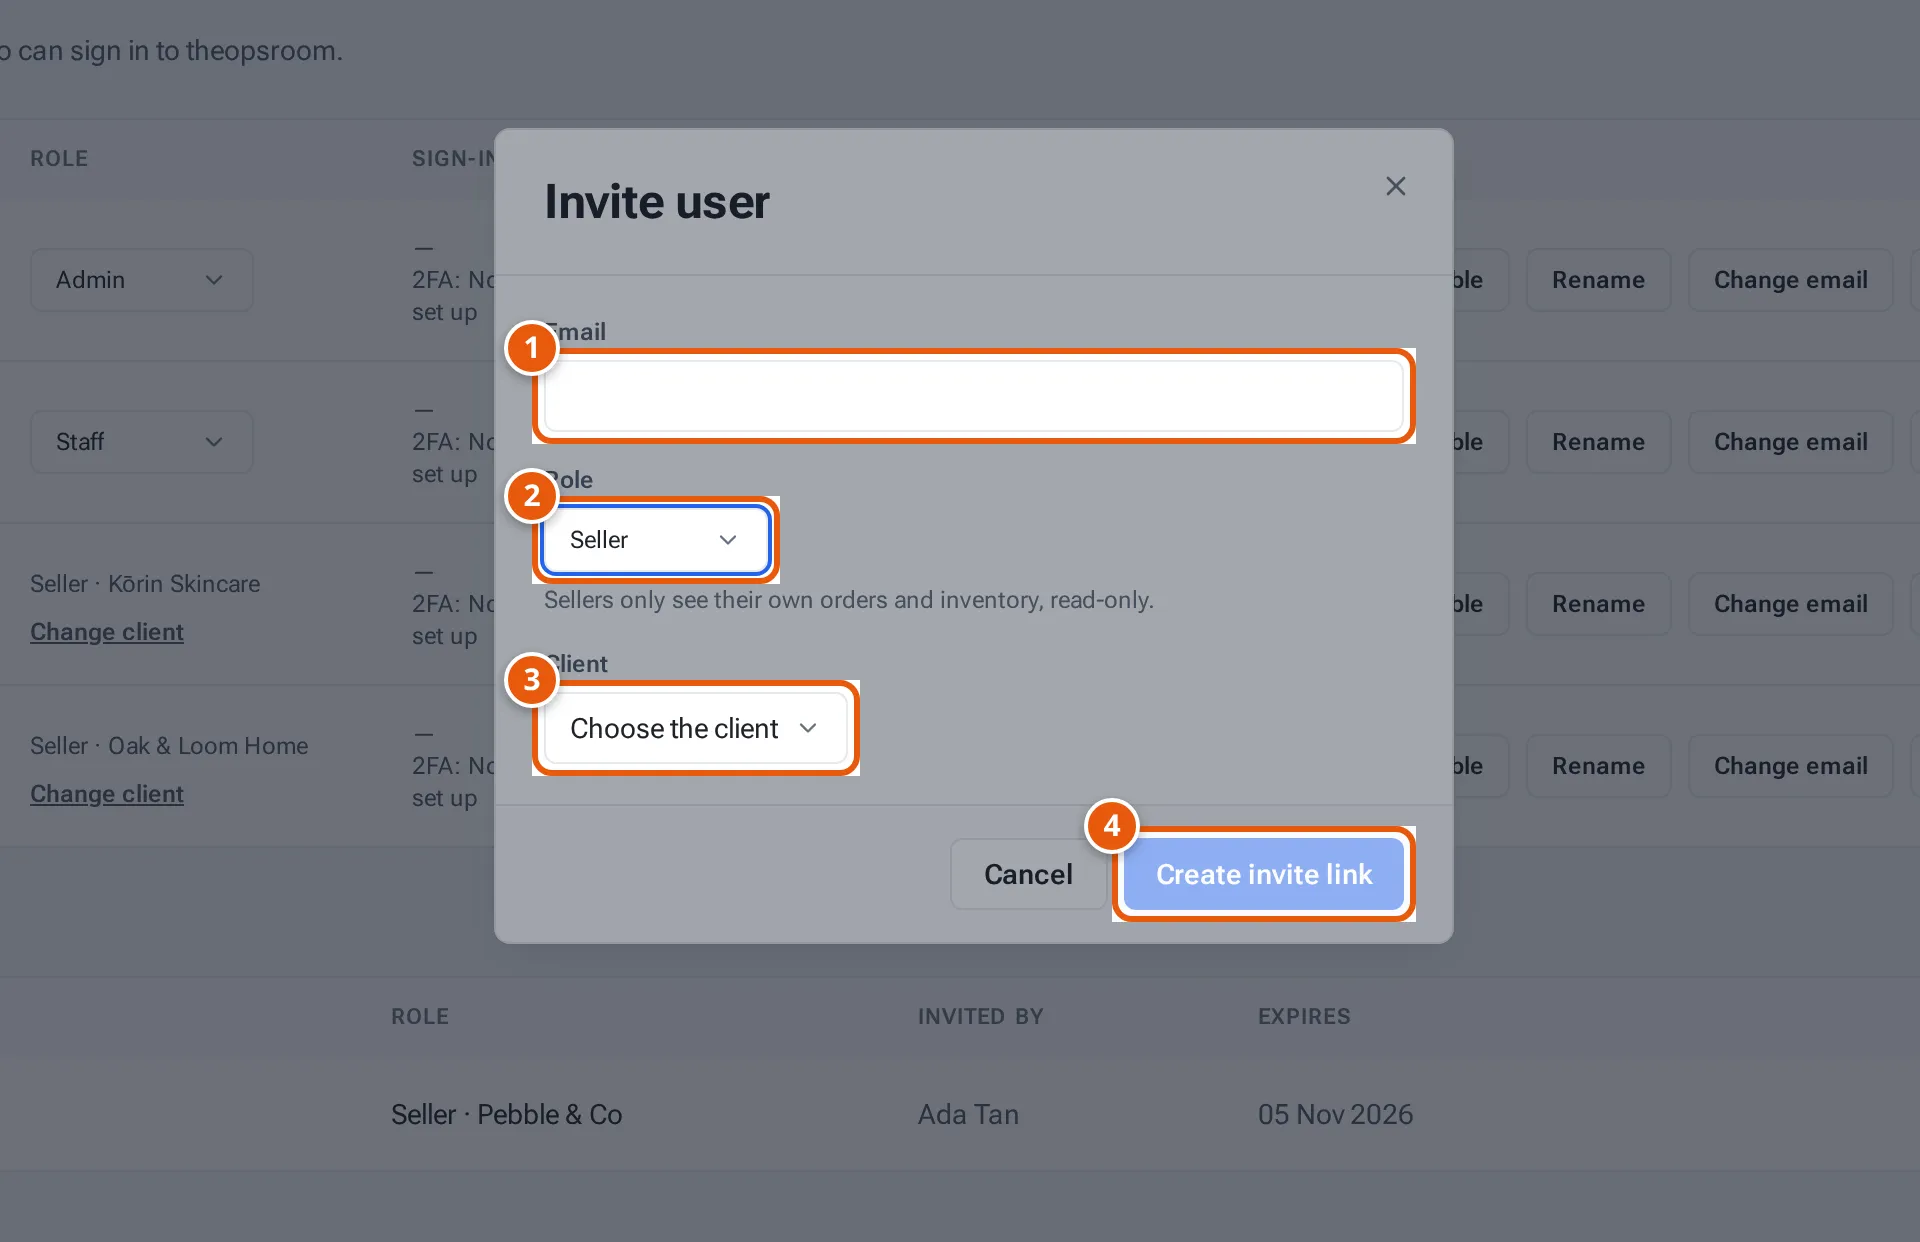The width and height of the screenshot is (1920, 1242).
Task: Click the INVITED BY column header
Action: pyautogui.click(x=980, y=1017)
